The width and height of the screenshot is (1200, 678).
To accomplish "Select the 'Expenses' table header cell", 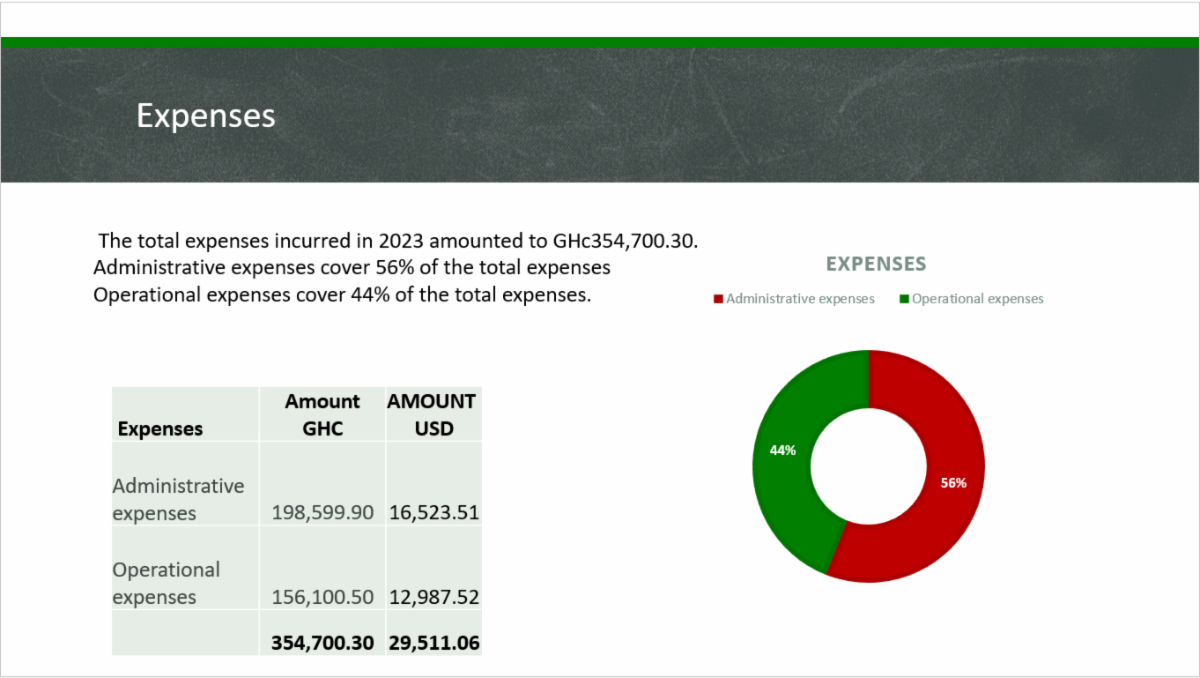I will coord(186,414).
